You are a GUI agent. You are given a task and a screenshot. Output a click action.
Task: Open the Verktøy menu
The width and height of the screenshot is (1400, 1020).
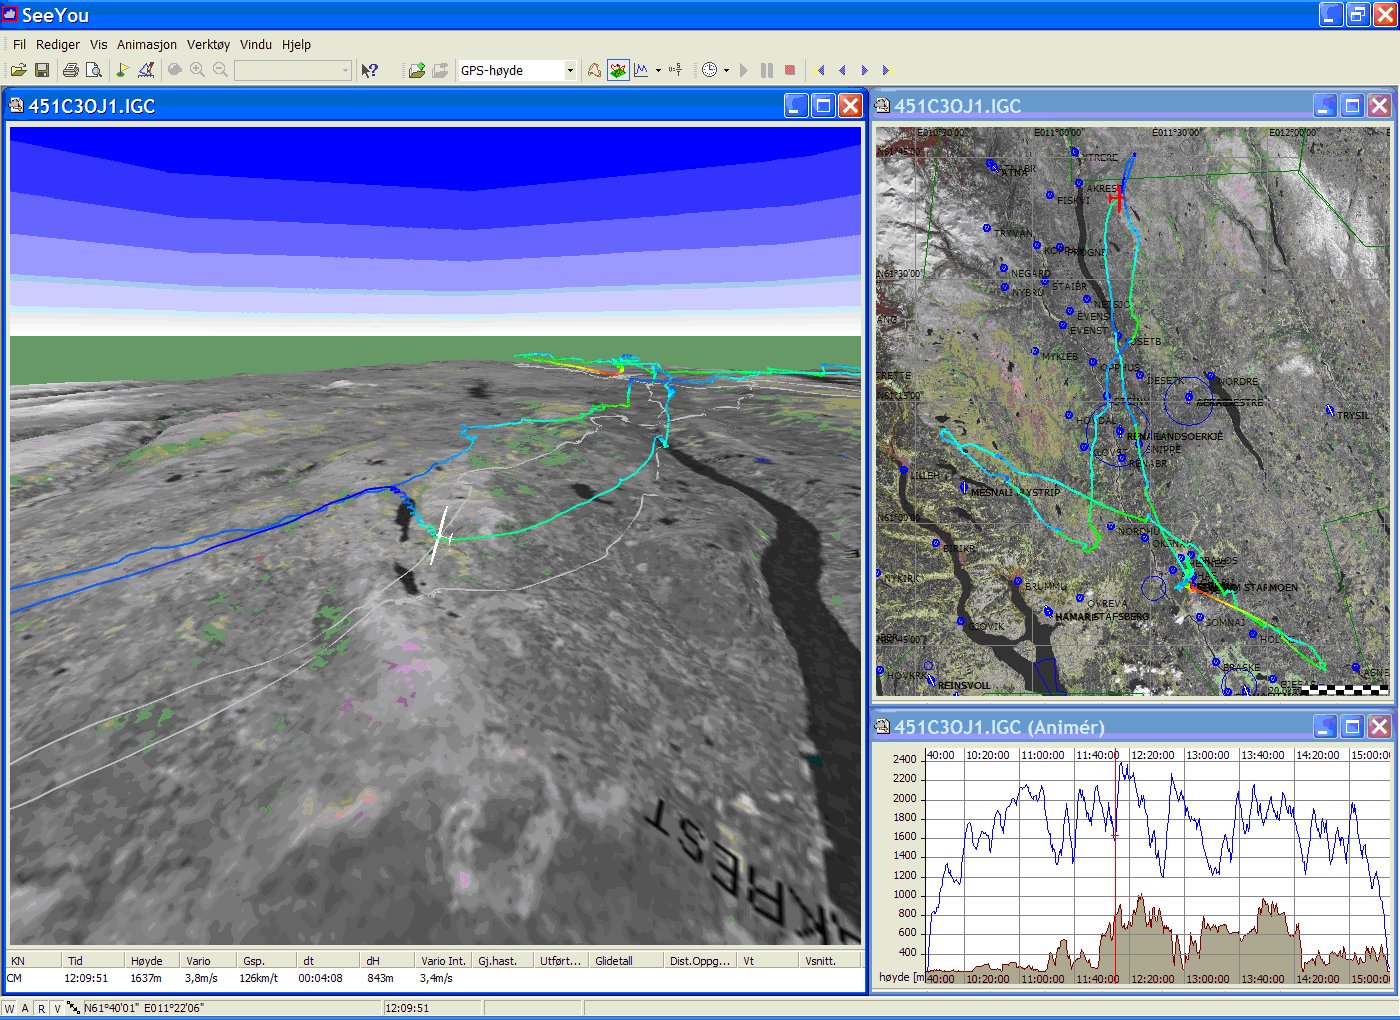click(x=208, y=44)
